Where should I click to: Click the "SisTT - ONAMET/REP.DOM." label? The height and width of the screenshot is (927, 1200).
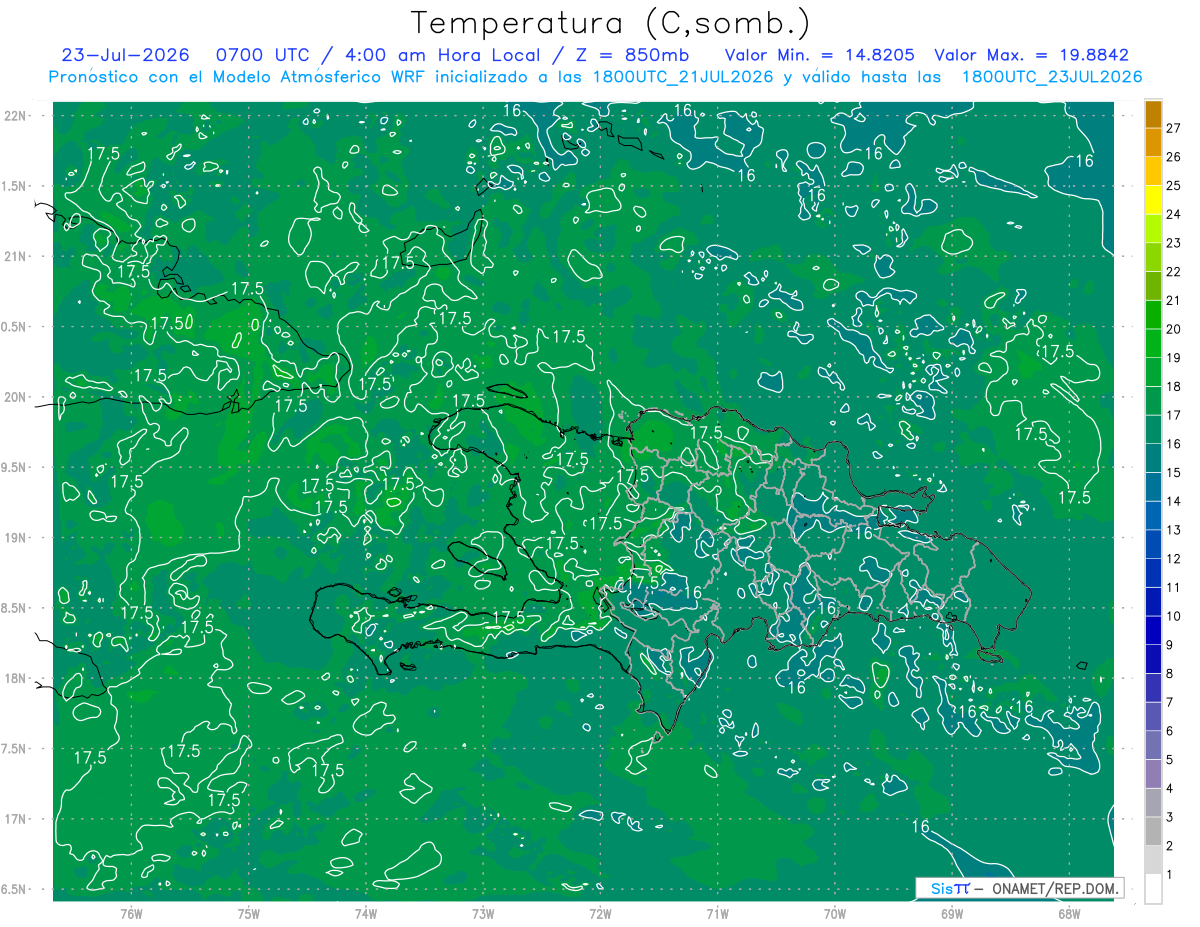(1019, 888)
